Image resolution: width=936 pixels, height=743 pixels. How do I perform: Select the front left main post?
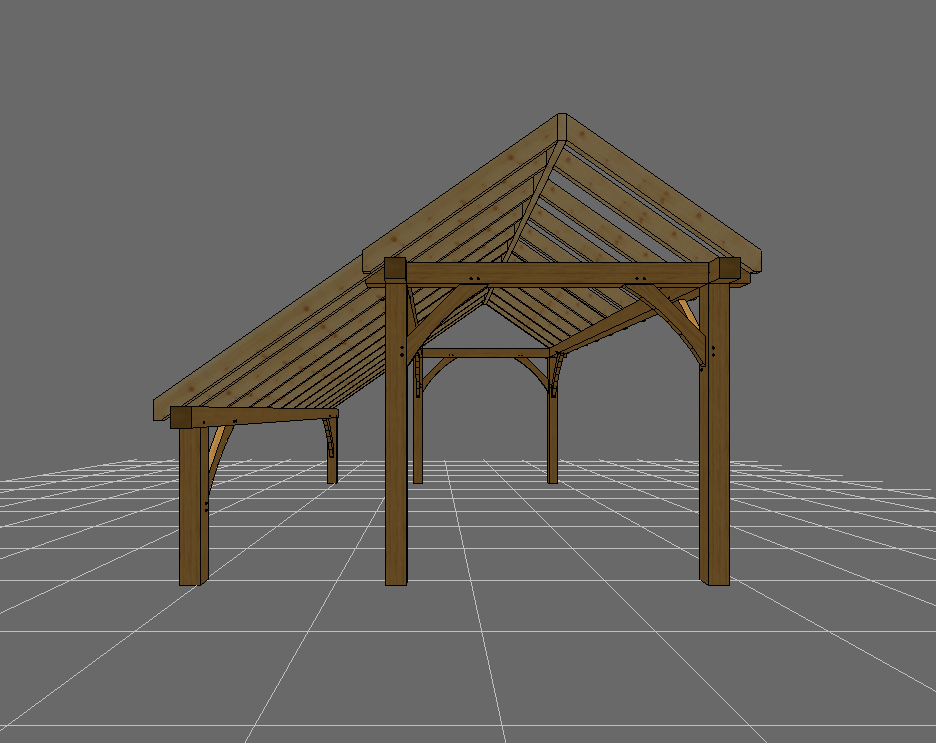point(397,460)
